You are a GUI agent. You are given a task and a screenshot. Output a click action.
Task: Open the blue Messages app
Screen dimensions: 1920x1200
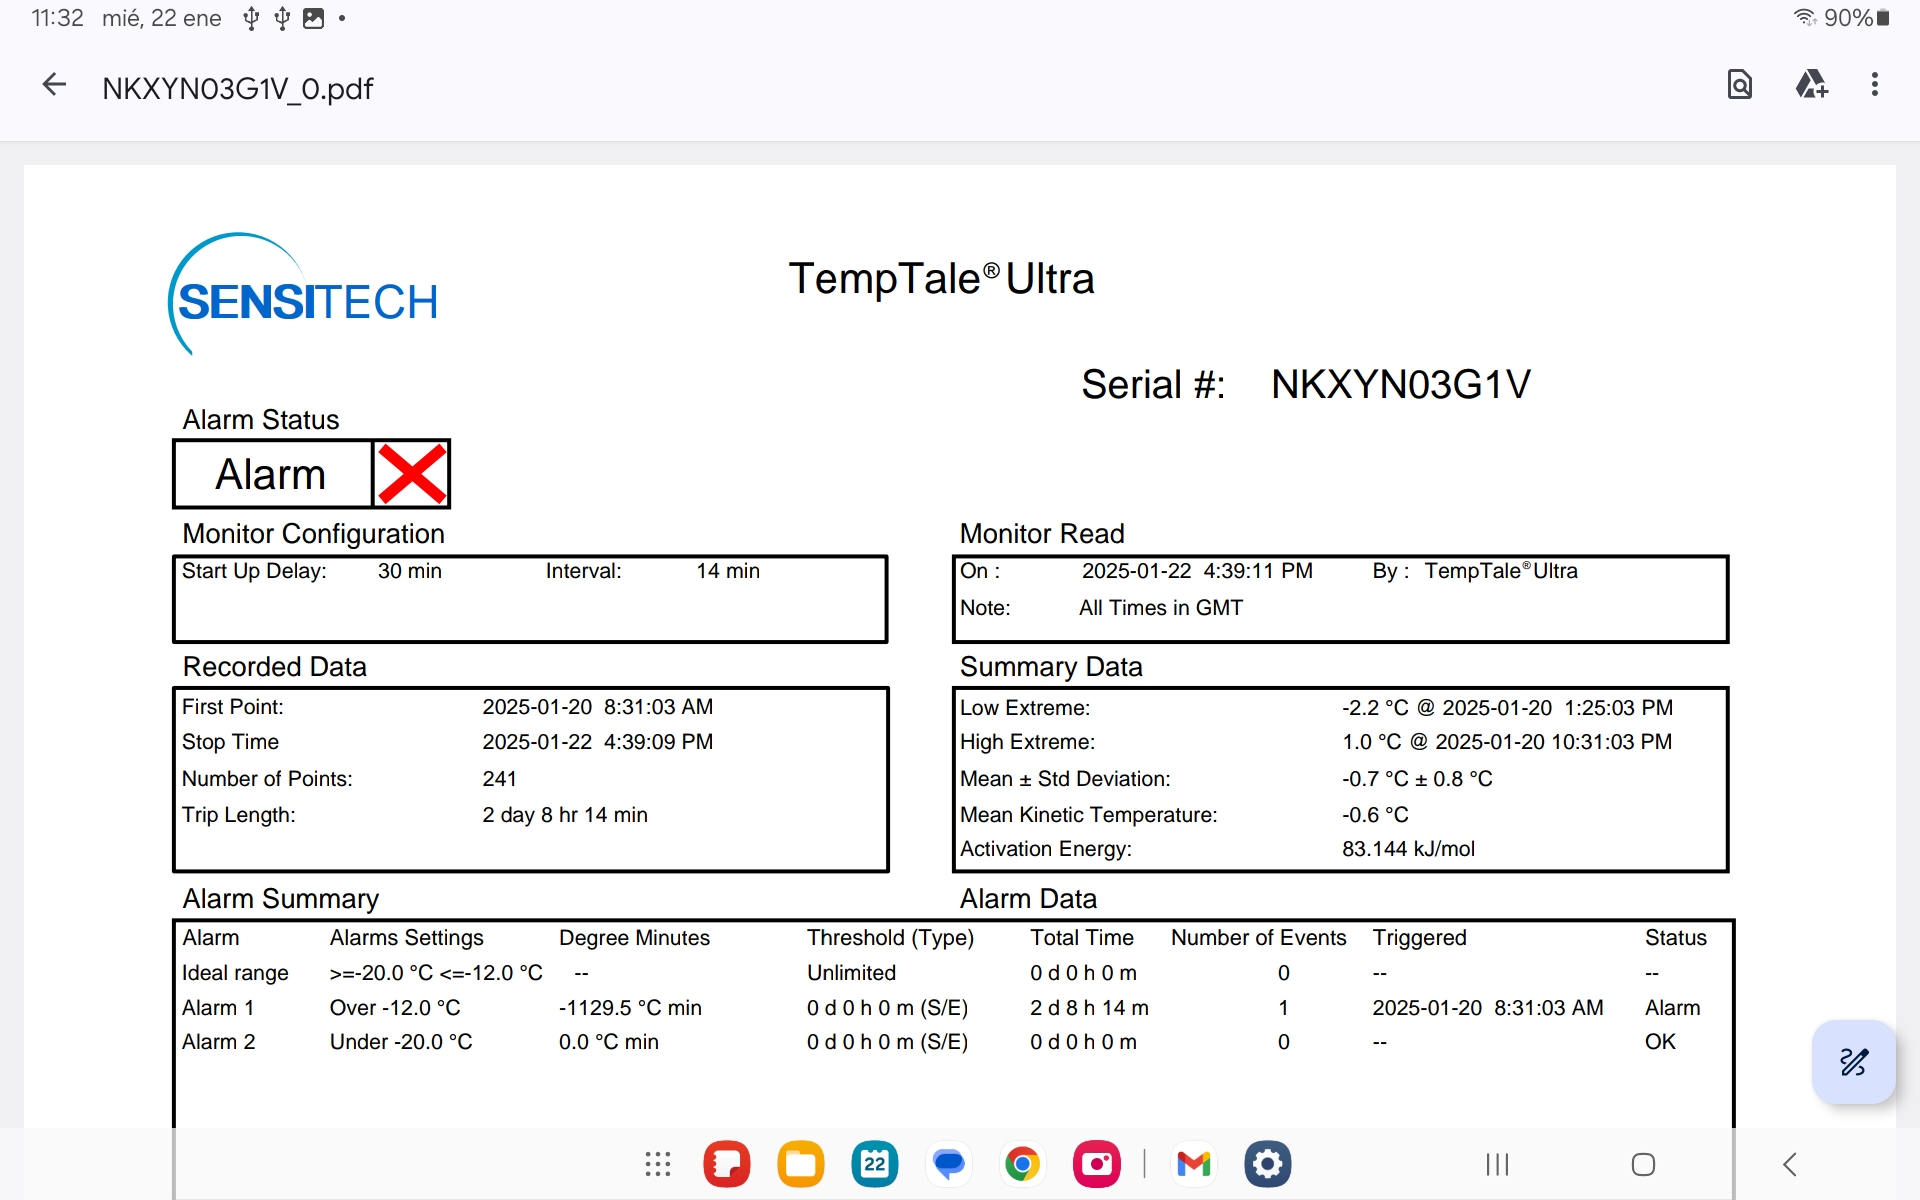point(948,1164)
